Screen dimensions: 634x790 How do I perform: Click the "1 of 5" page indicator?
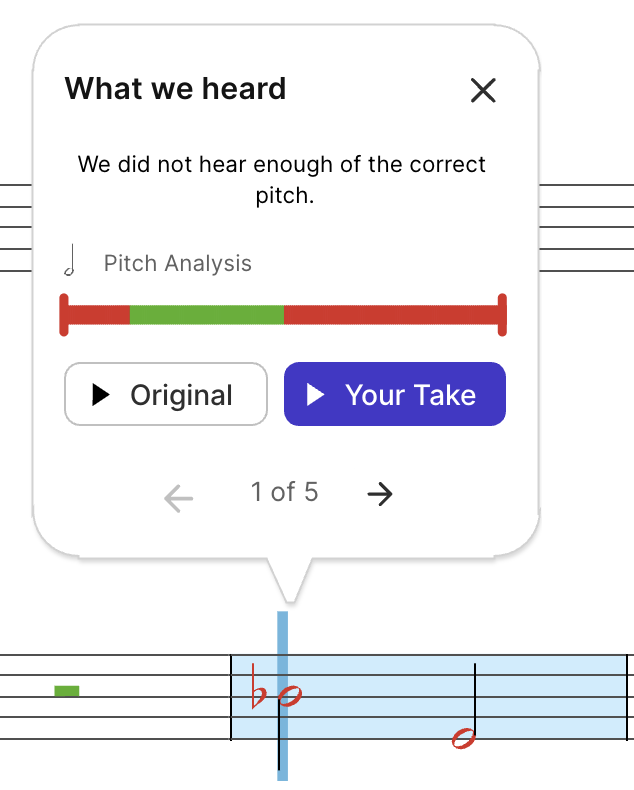(284, 492)
